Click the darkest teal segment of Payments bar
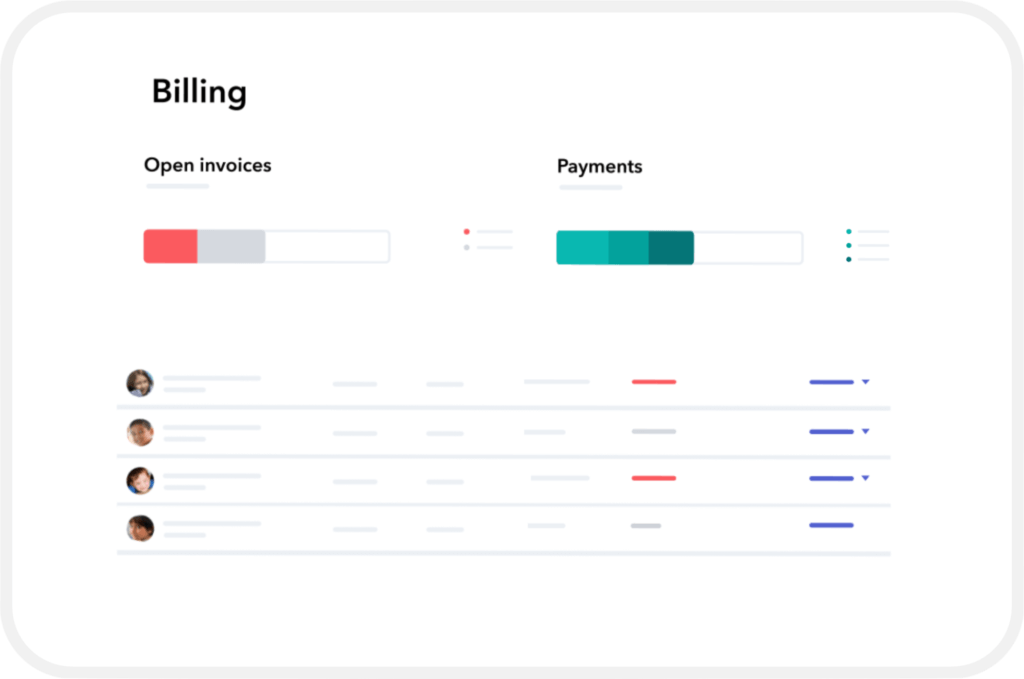The width and height of the screenshot is (1024, 679). 671,247
